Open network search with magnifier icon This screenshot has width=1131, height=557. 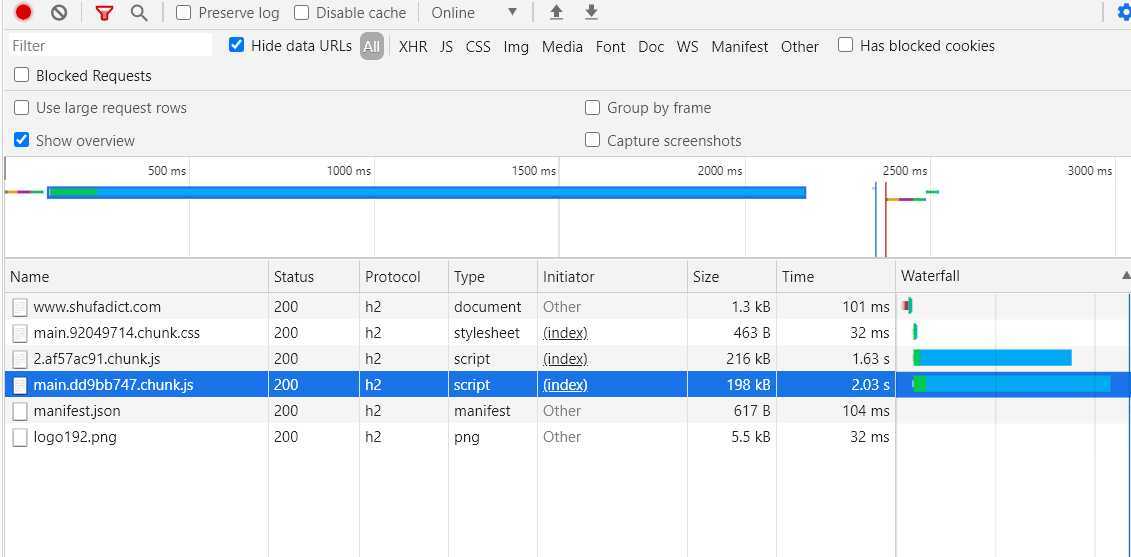[x=139, y=12]
